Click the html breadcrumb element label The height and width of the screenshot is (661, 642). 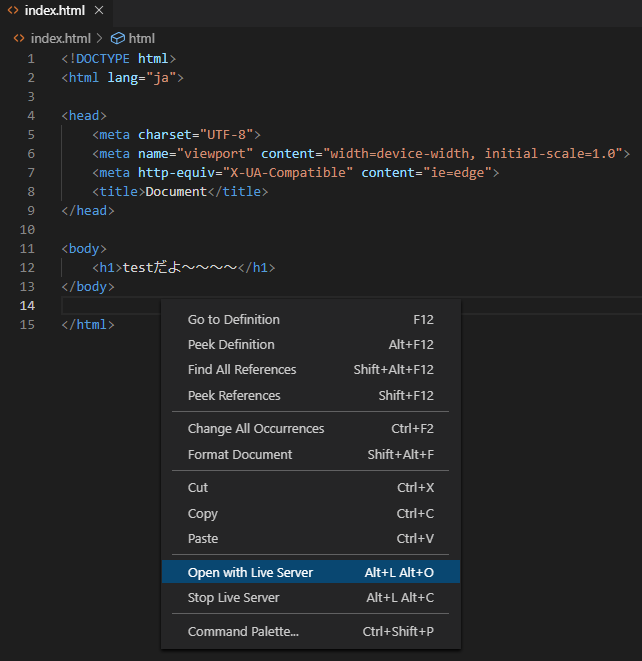point(141,38)
